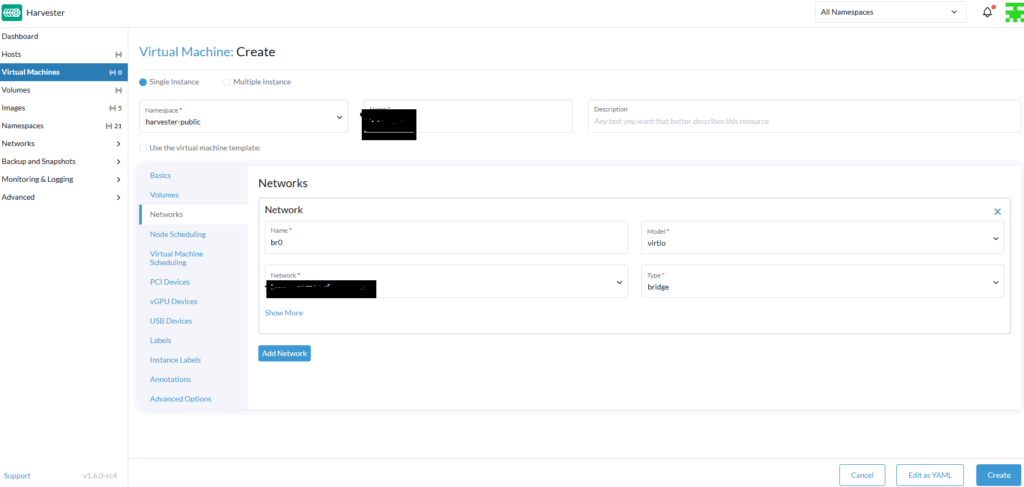Switch to the Node Scheduling tab

click(x=178, y=234)
